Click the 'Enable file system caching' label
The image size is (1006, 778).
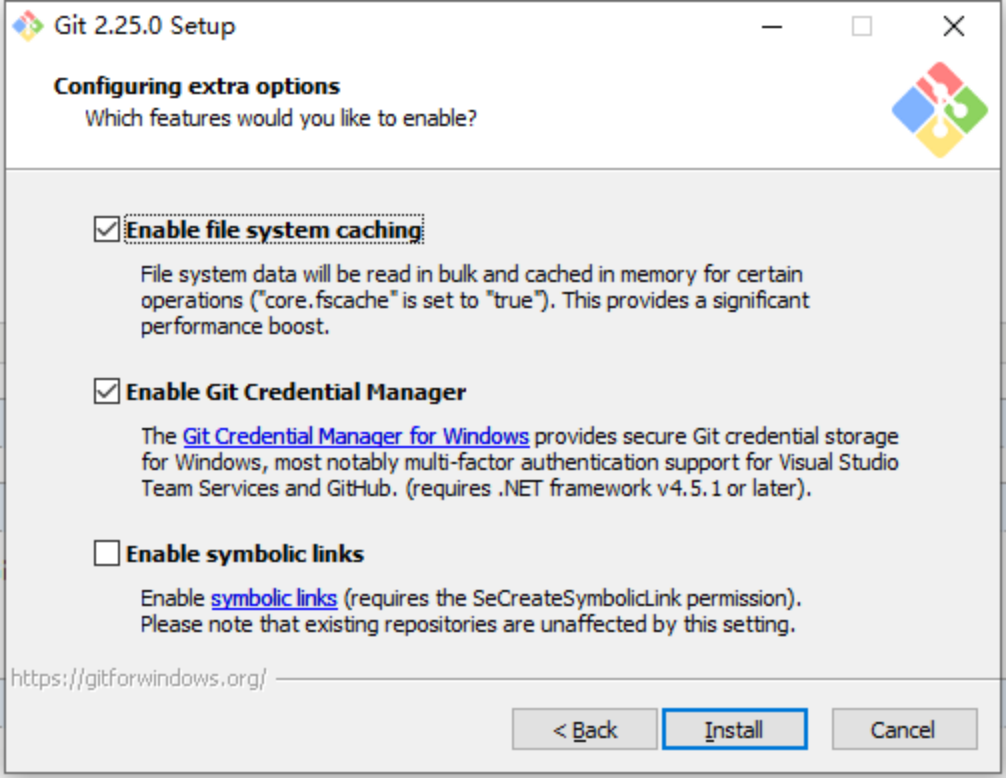pyautogui.click(x=274, y=230)
